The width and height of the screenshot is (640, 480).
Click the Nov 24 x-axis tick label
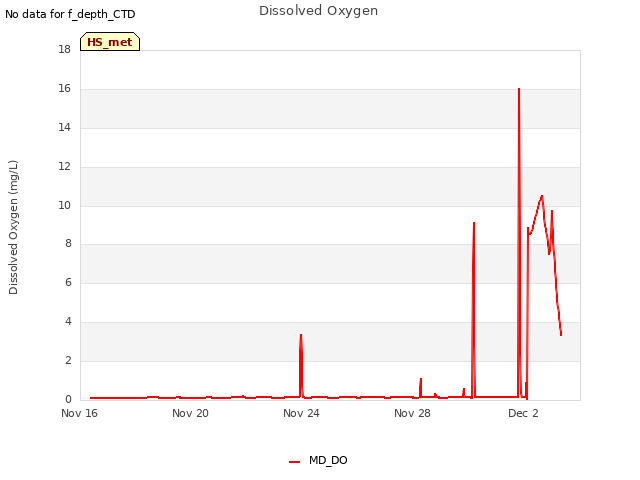click(301, 413)
